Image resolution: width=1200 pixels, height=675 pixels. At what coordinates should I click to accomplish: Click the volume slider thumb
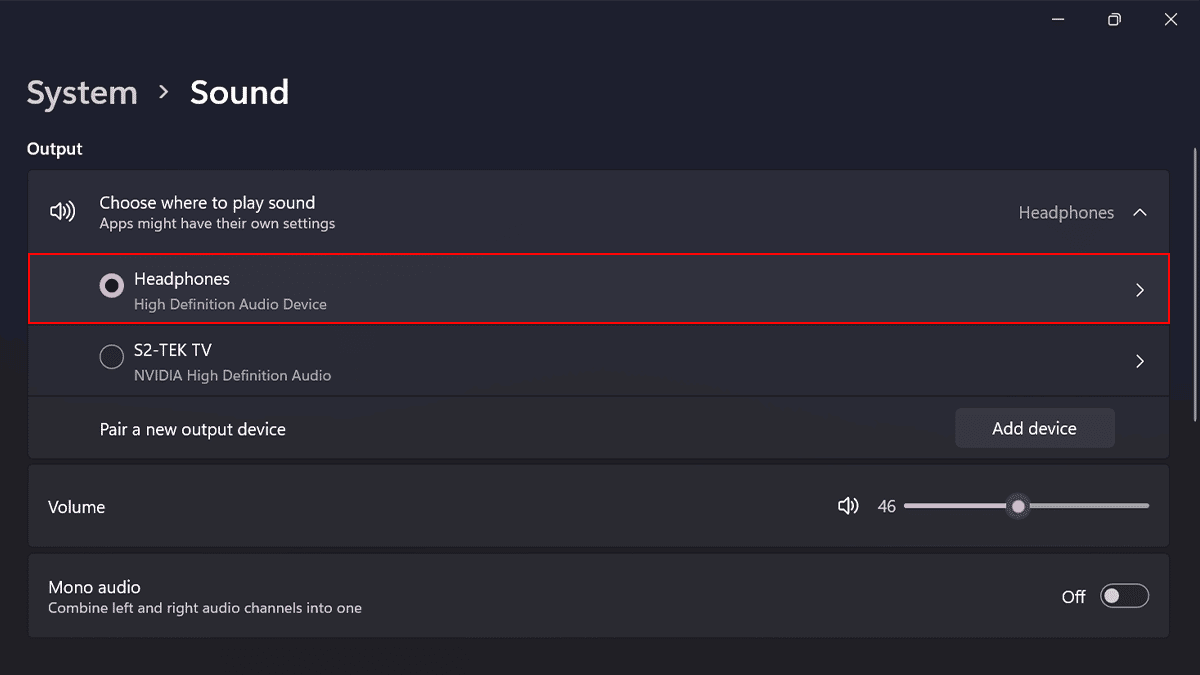pyautogui.click(x=1018, y=507)
